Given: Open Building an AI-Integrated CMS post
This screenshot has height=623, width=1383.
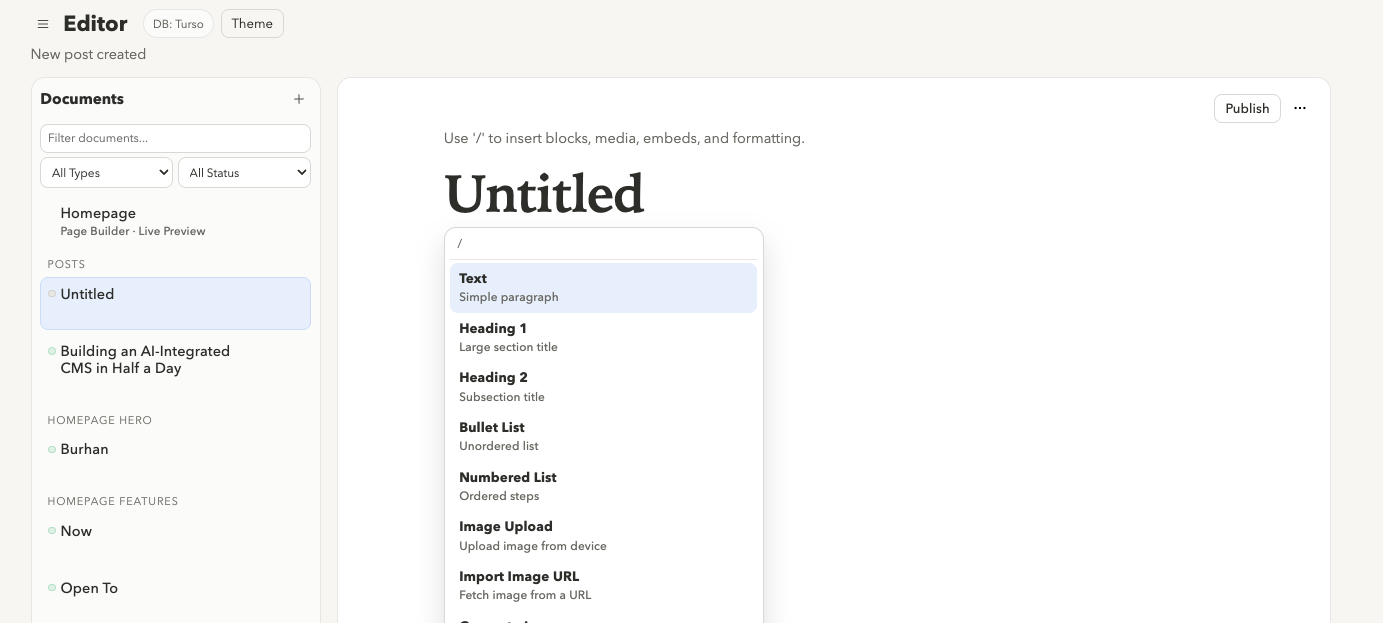Looking at the screenshot, I should (145, 359).
